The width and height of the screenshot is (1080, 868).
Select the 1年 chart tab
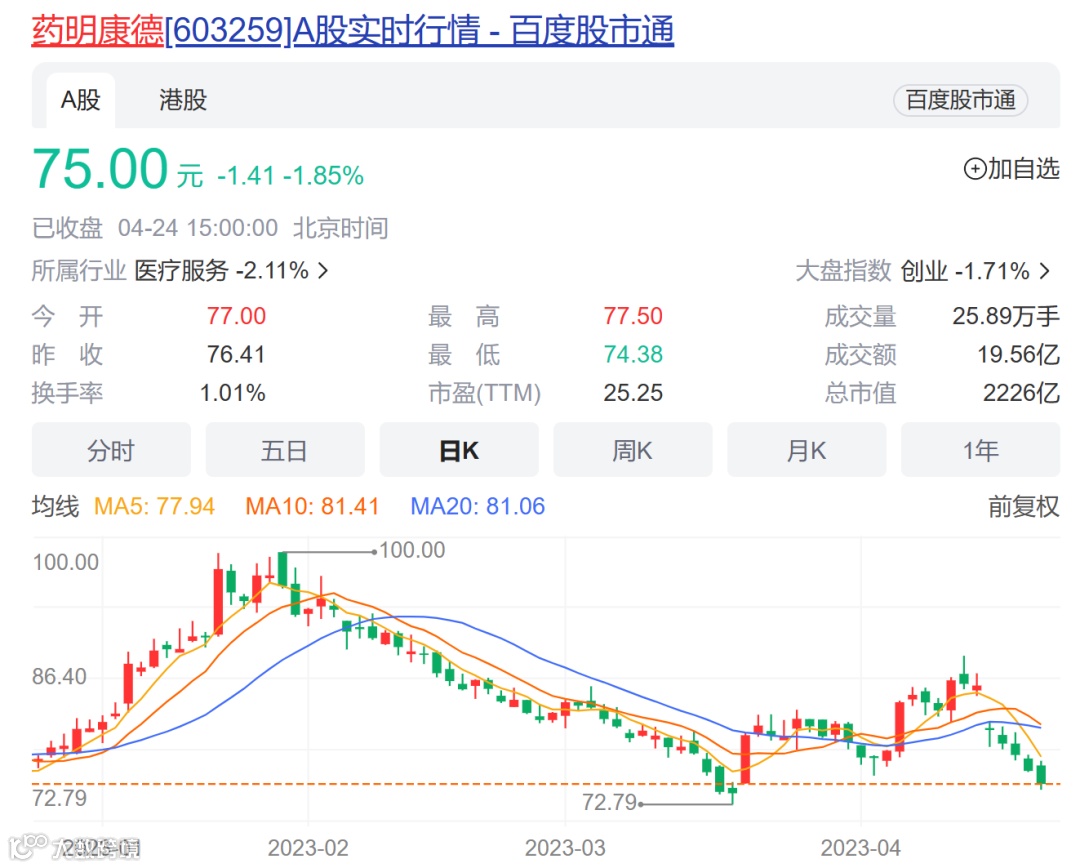point(980,451)
